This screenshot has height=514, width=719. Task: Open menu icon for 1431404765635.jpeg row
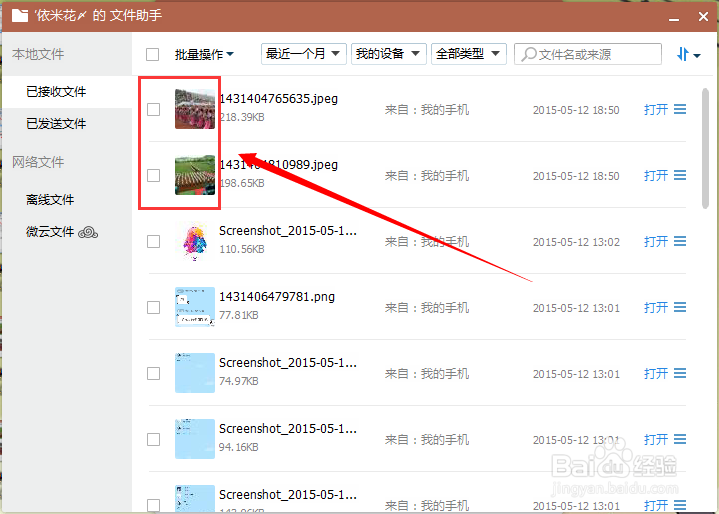680,110
